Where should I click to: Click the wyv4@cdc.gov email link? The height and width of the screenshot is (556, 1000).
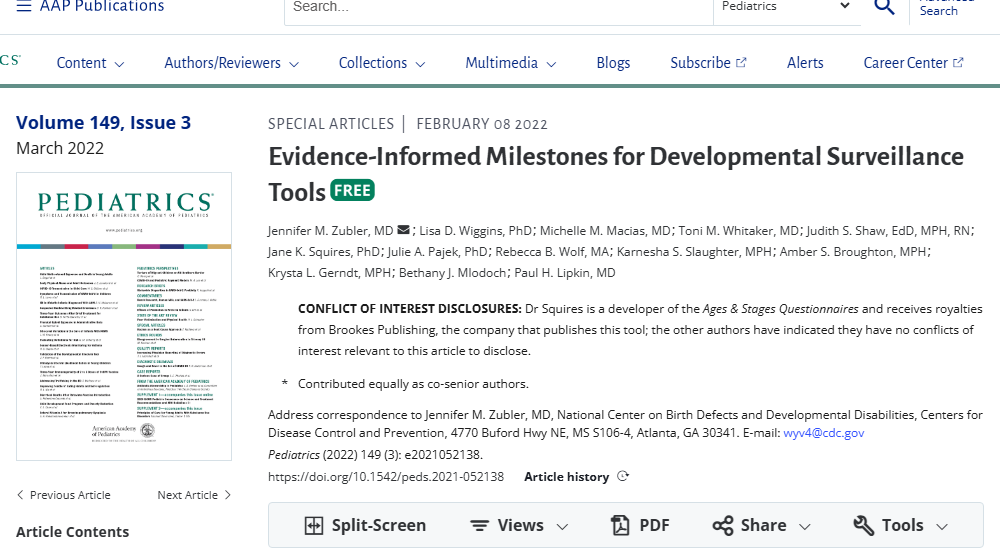pos(823,433)
